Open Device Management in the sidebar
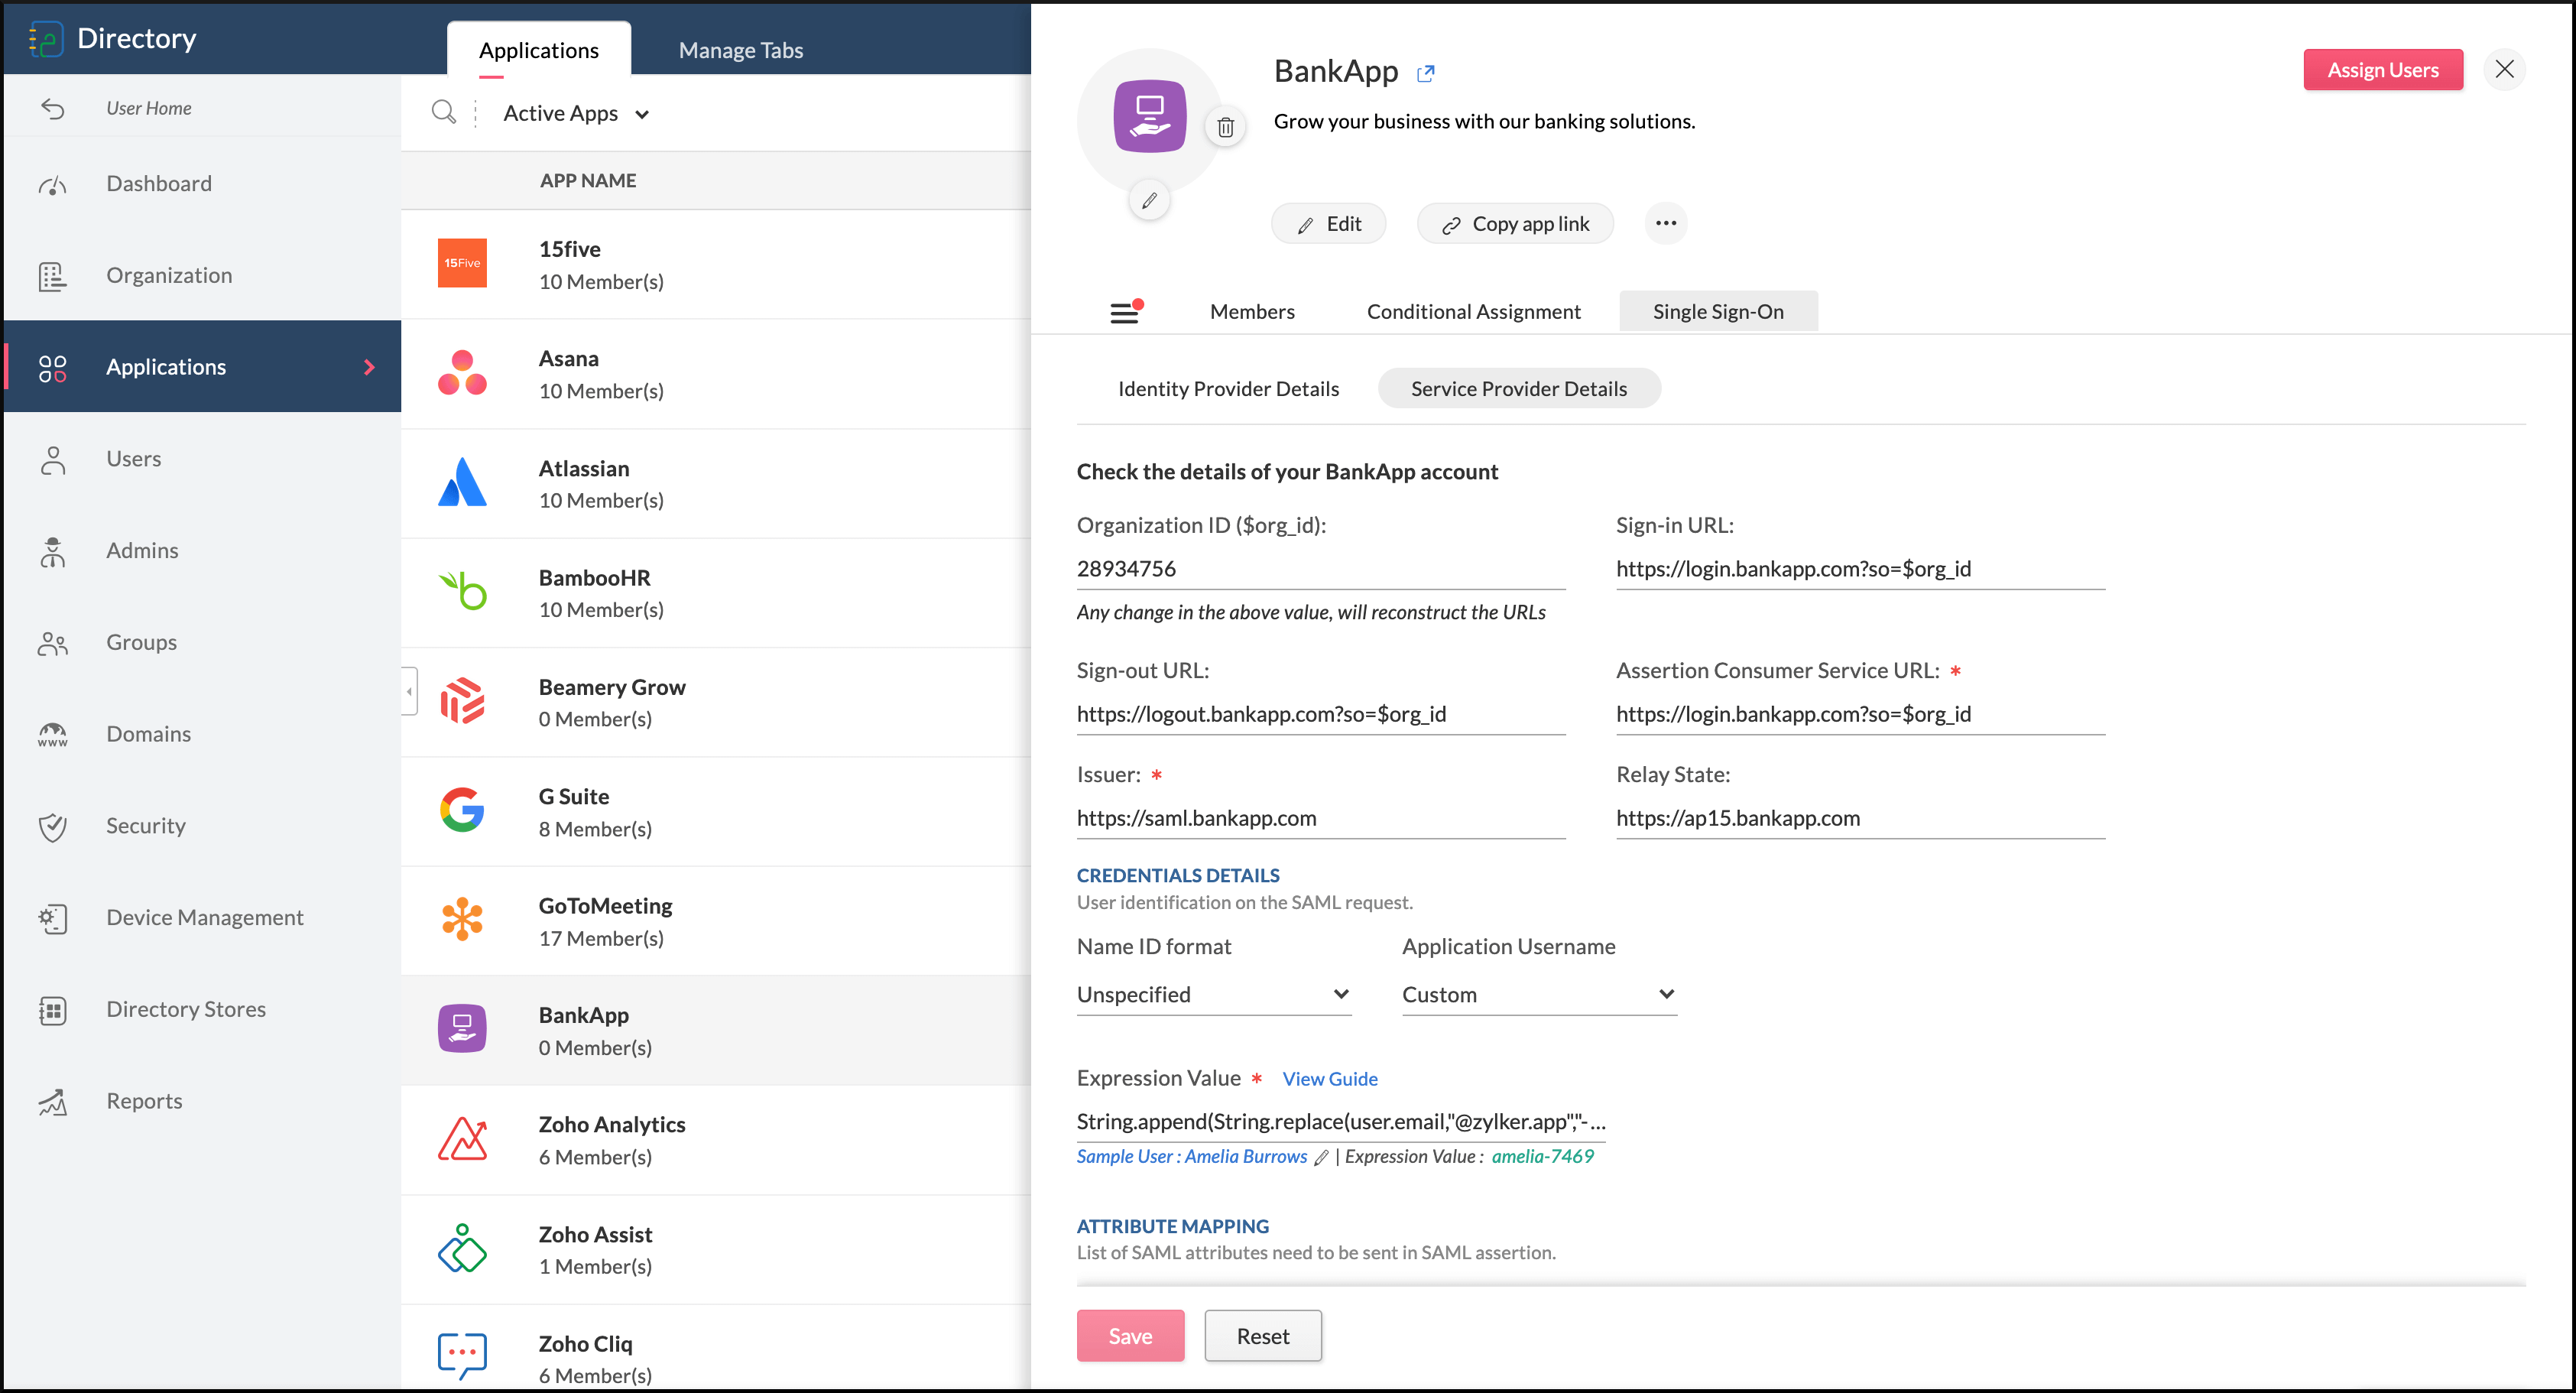The image size is (2576, 1393). click(x=204, y=917)
